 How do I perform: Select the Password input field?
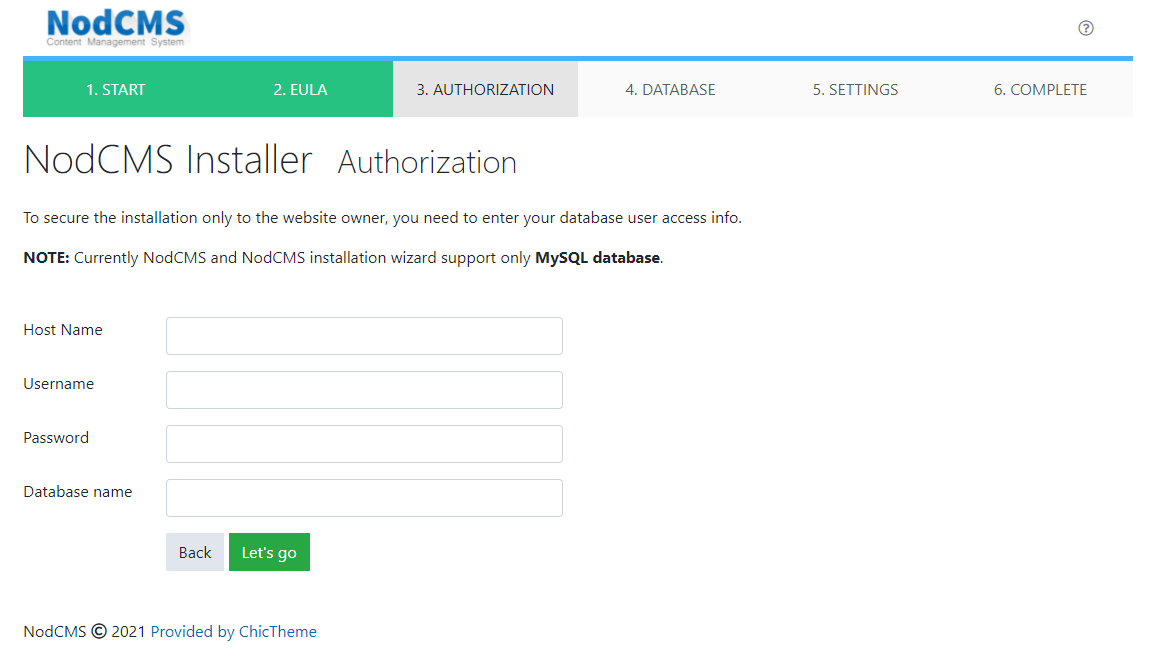pos(364,444)
